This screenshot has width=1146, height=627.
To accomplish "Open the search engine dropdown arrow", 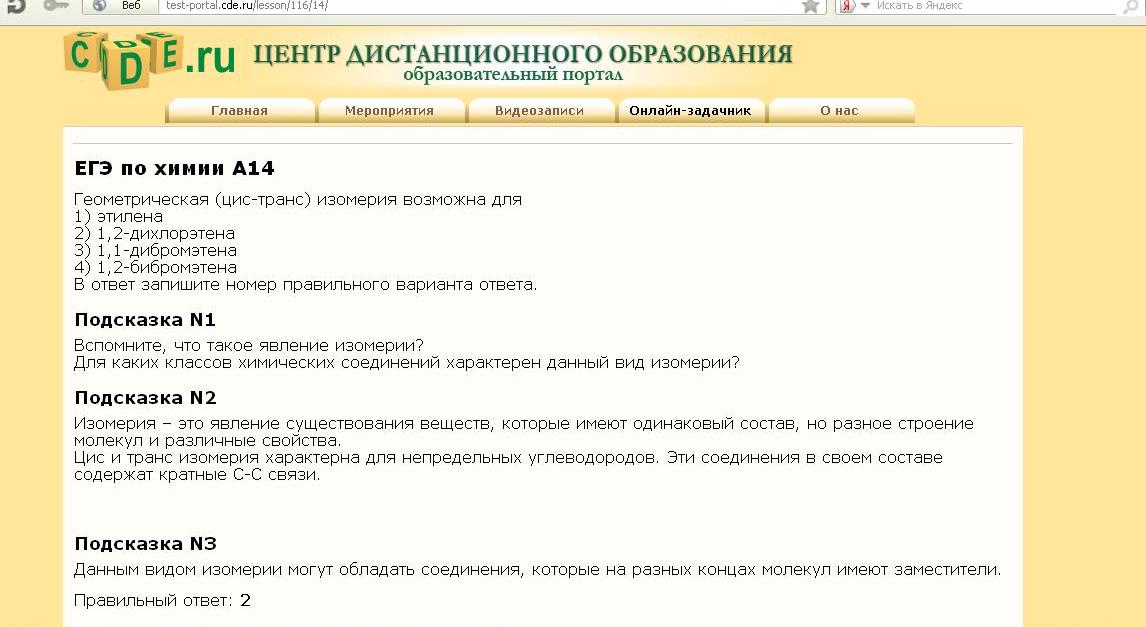I will (864, 6).
